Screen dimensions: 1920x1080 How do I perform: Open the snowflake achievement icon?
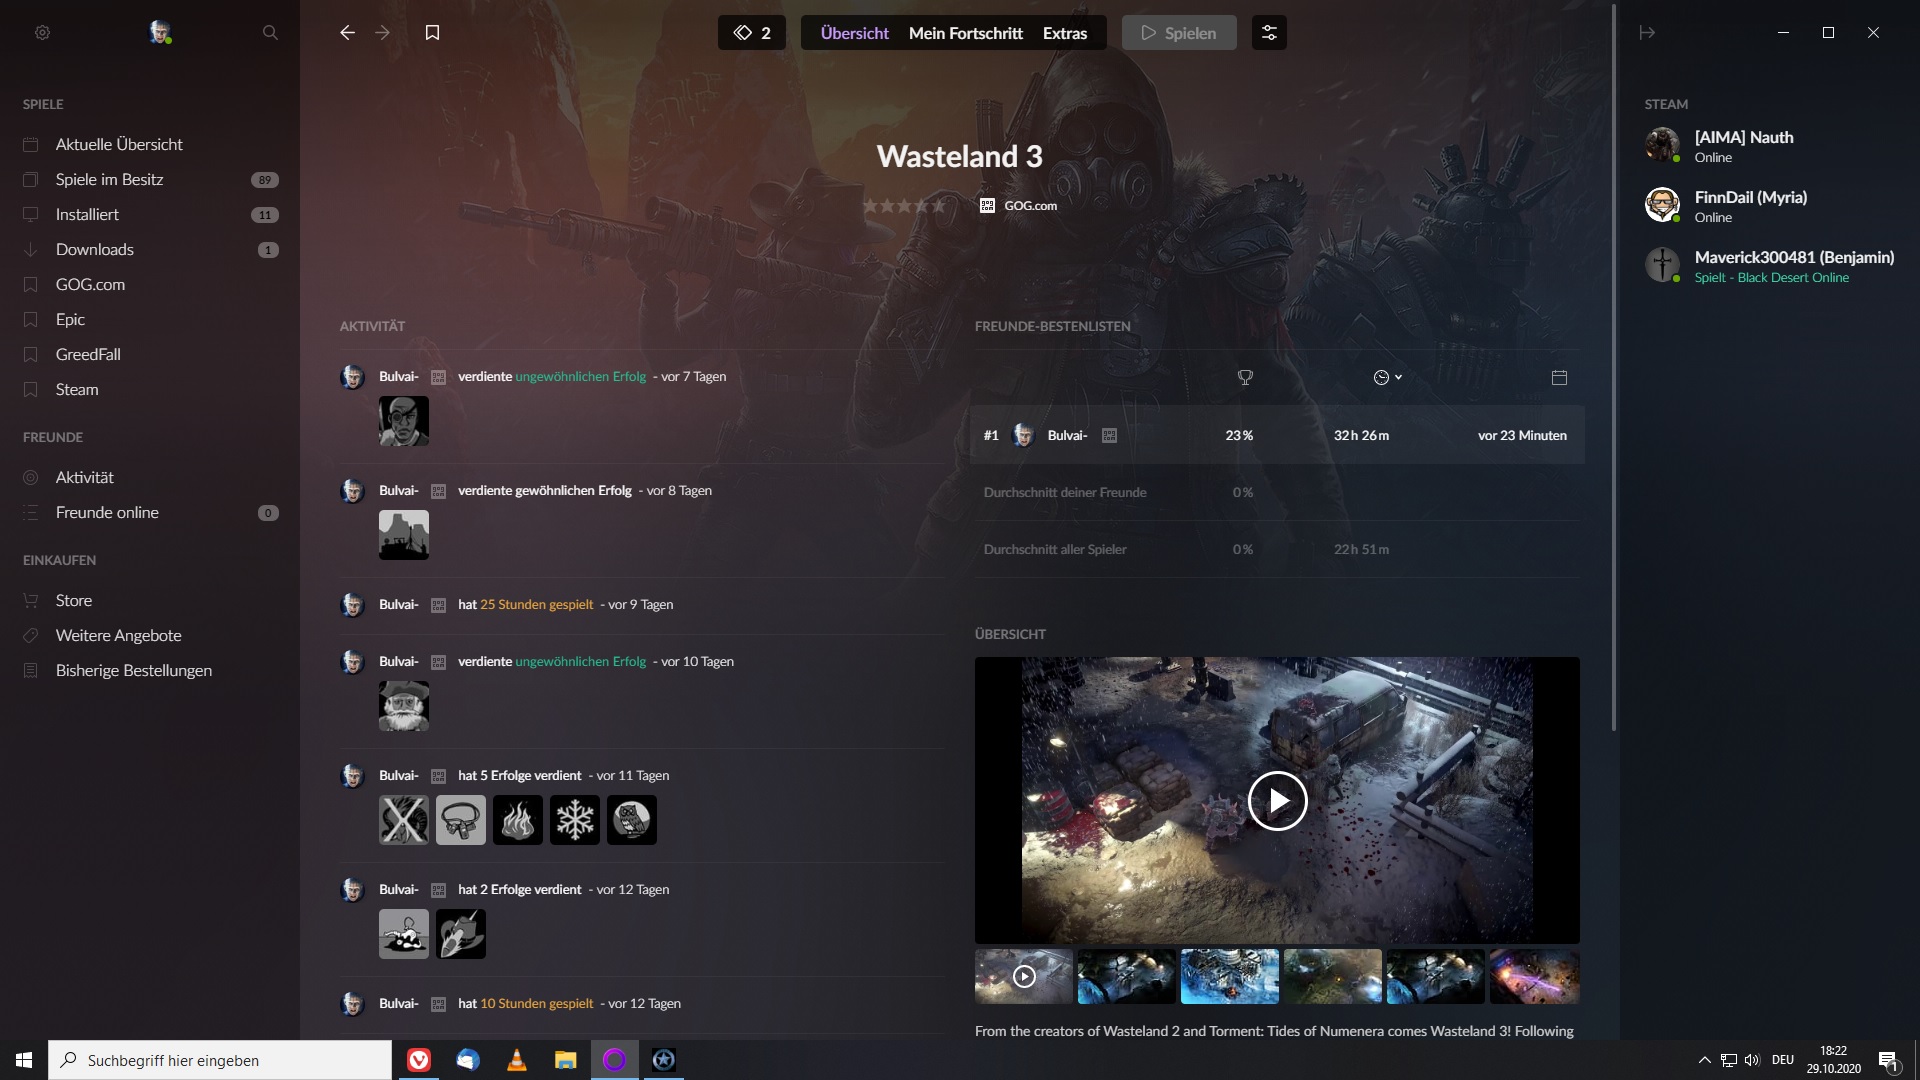[x=575, y=820]
